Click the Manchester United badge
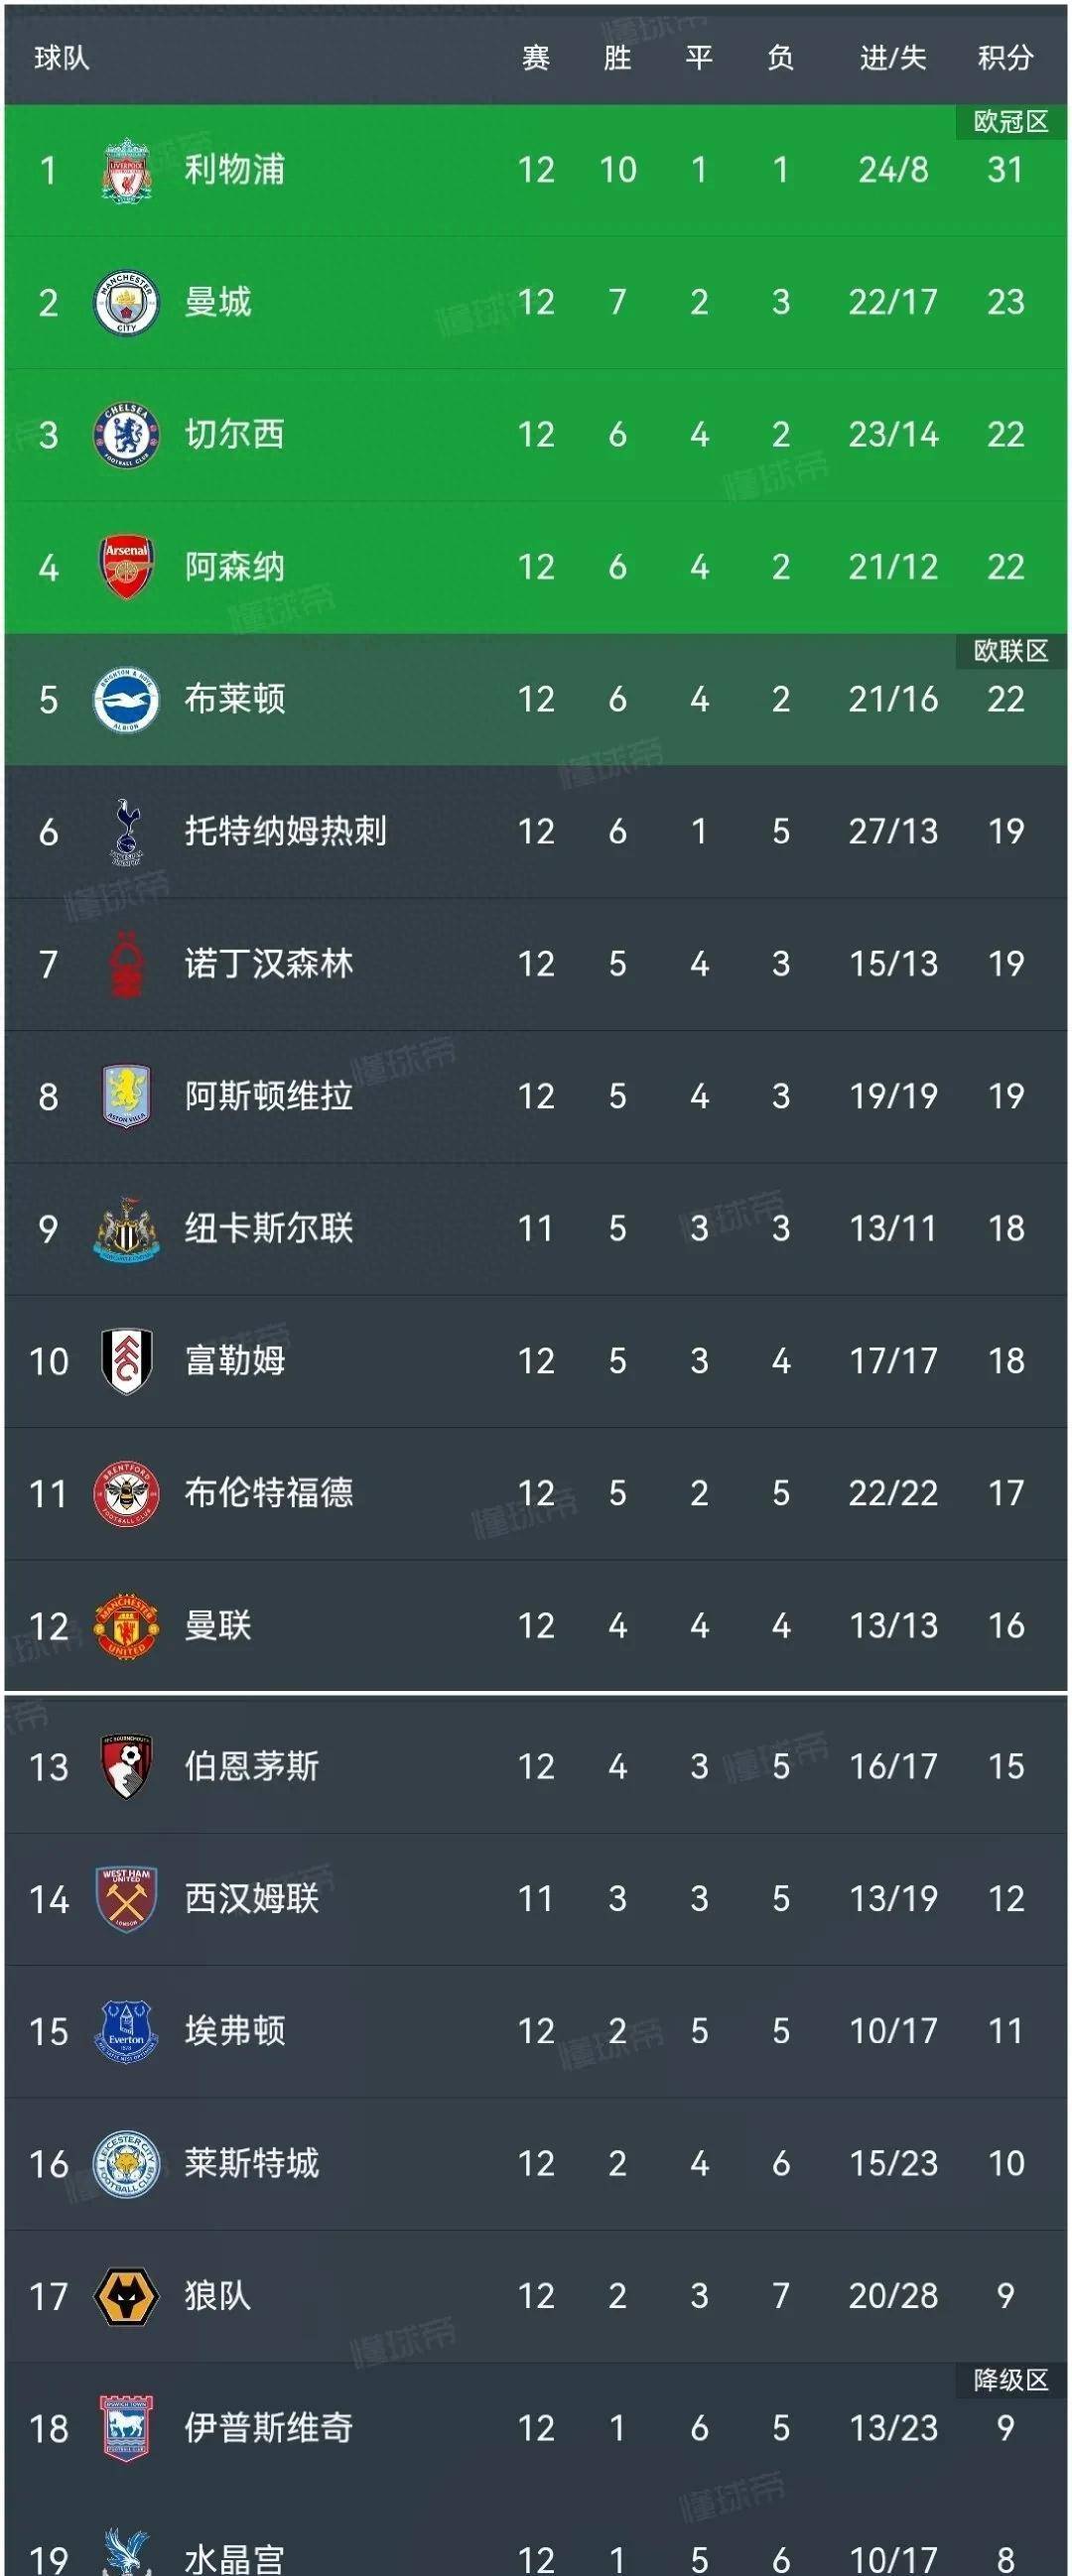This screenshot has height=2576, width=1072. 126,1625
